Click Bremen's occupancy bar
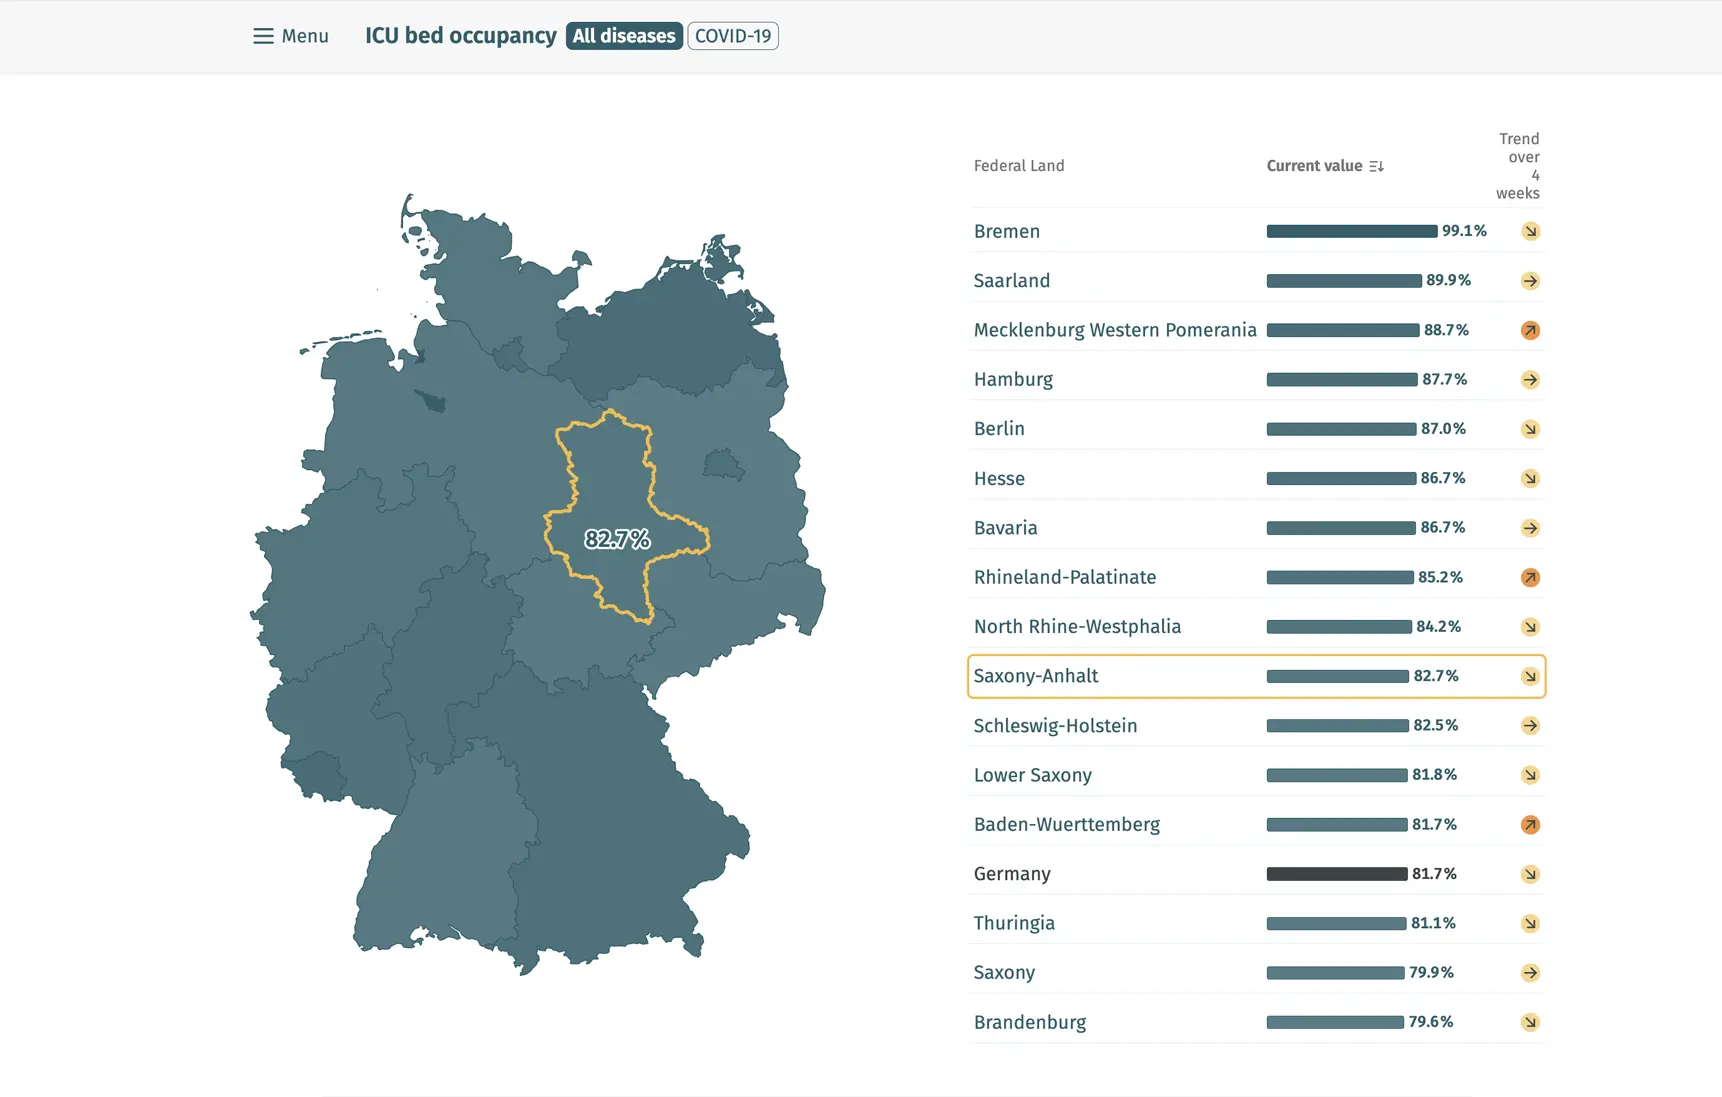 (x=1350, y=231)
